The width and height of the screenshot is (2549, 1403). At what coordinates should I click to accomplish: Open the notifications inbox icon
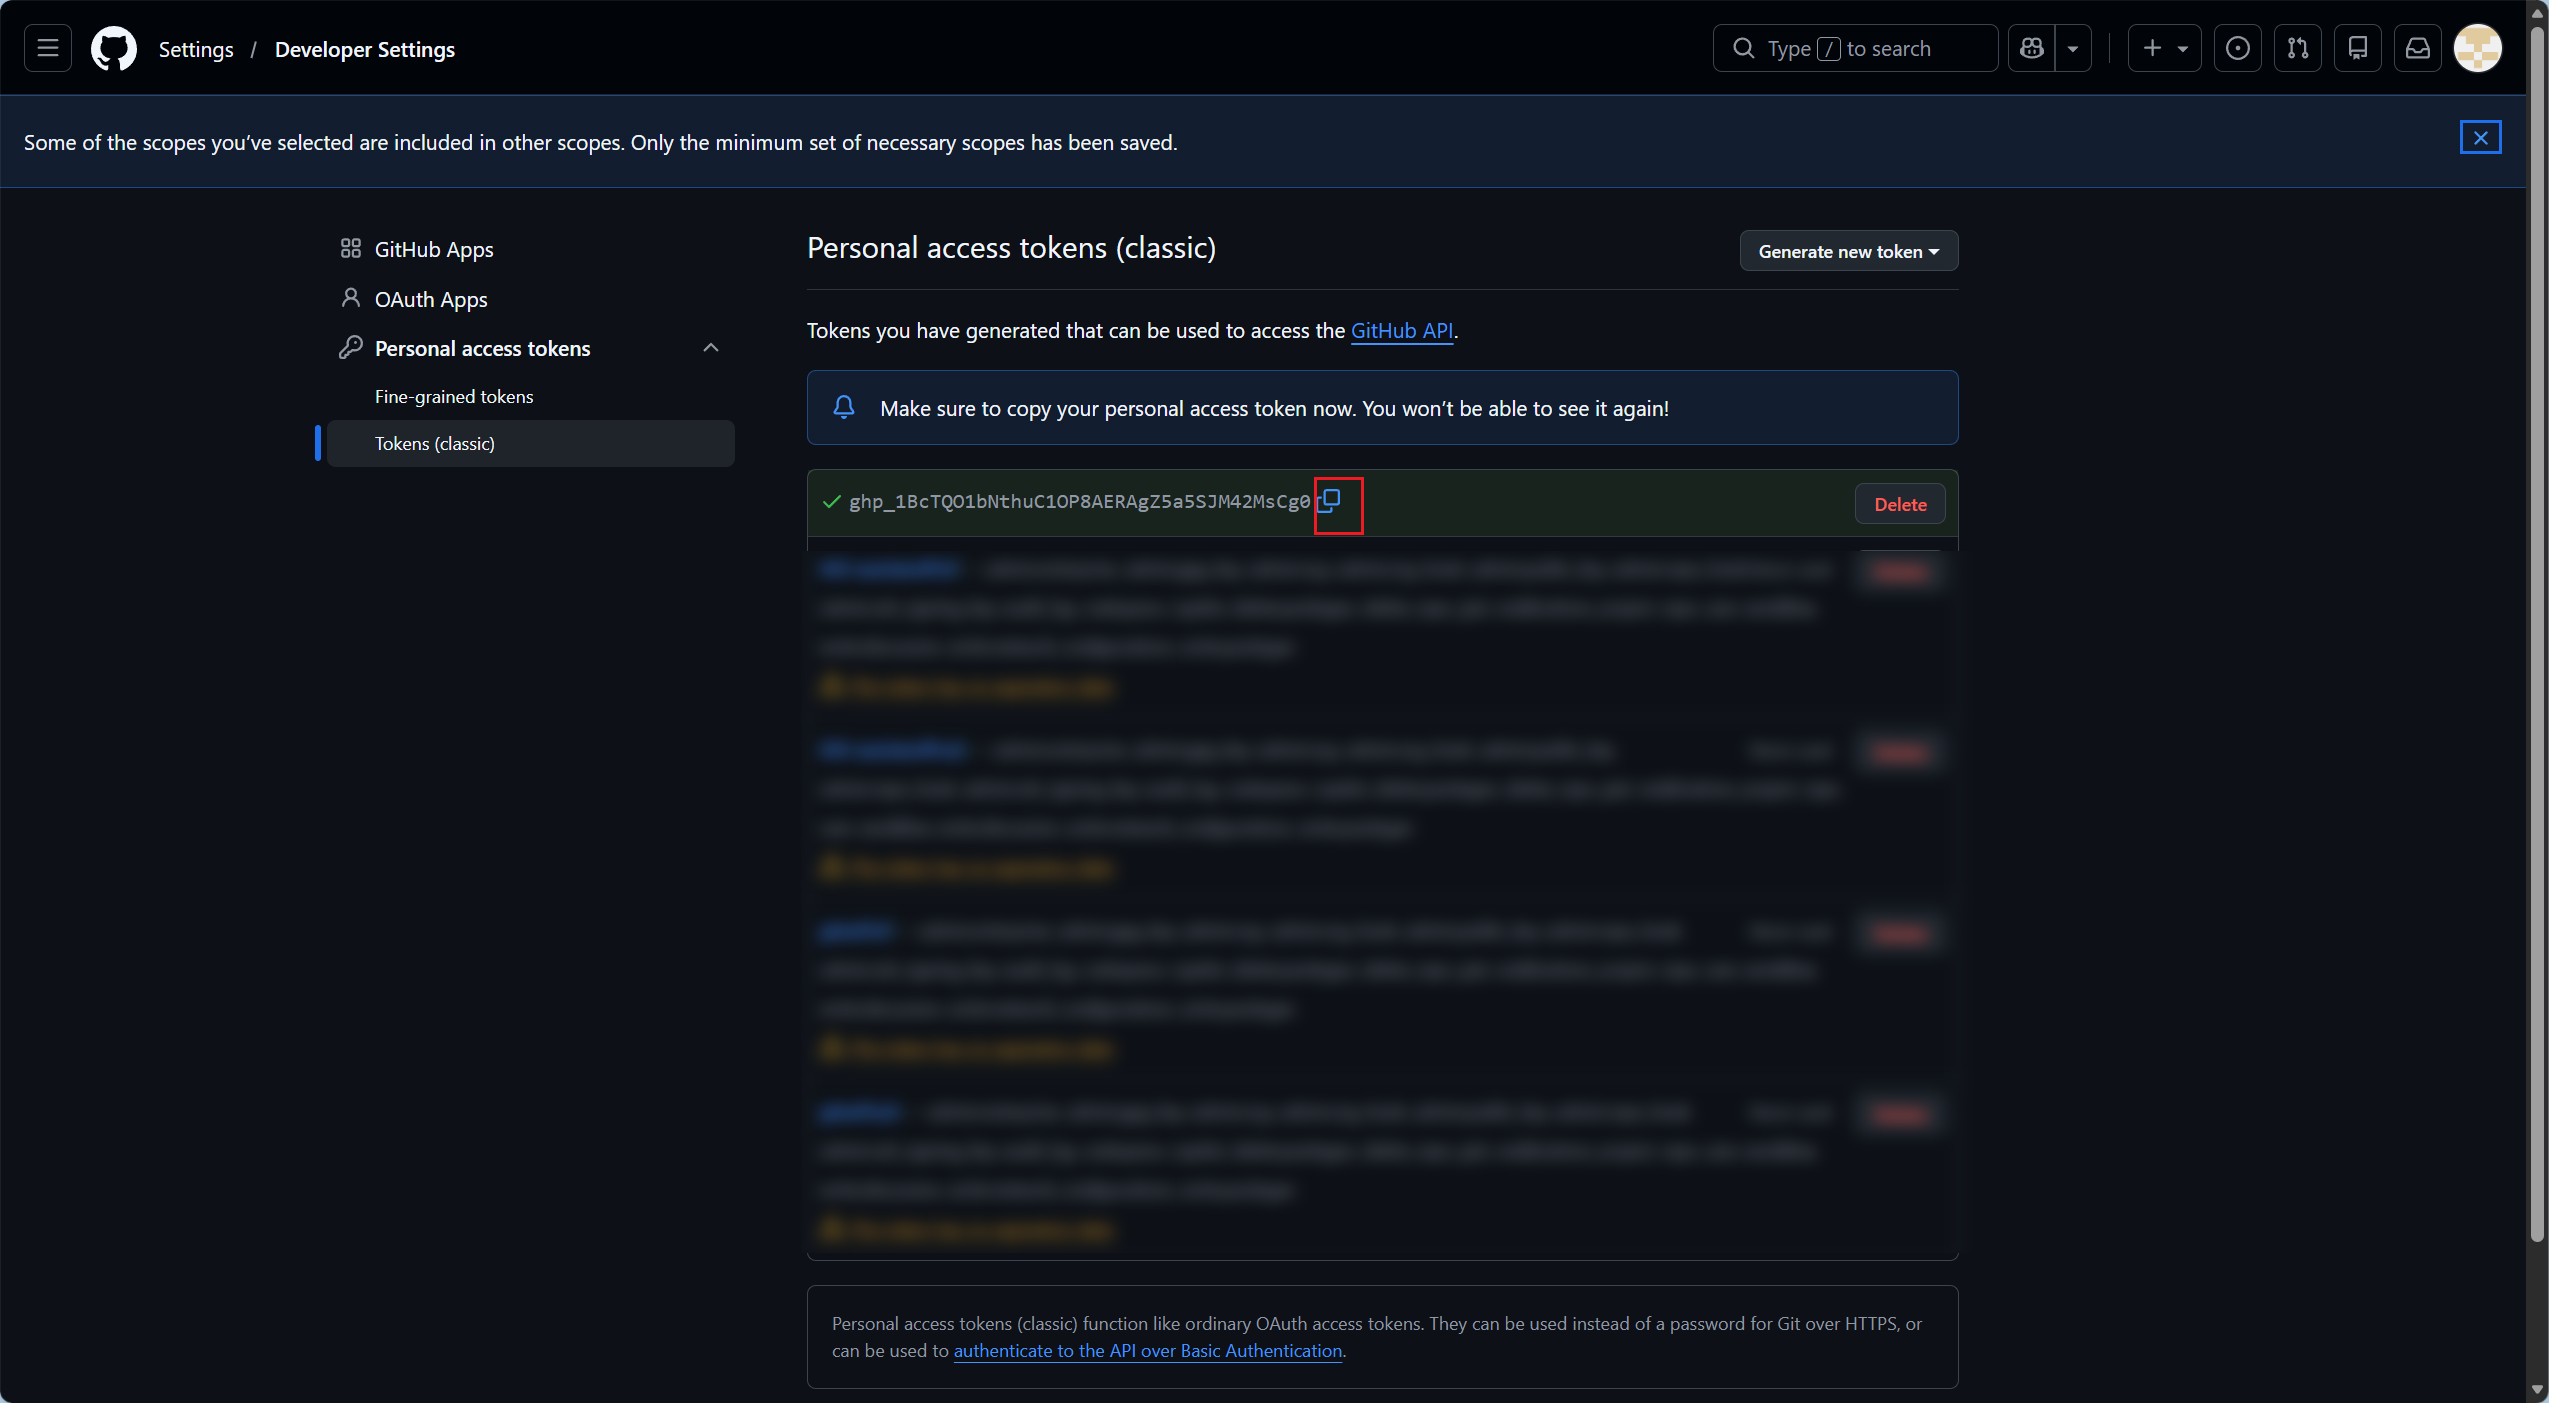[x=2418, y=48]
